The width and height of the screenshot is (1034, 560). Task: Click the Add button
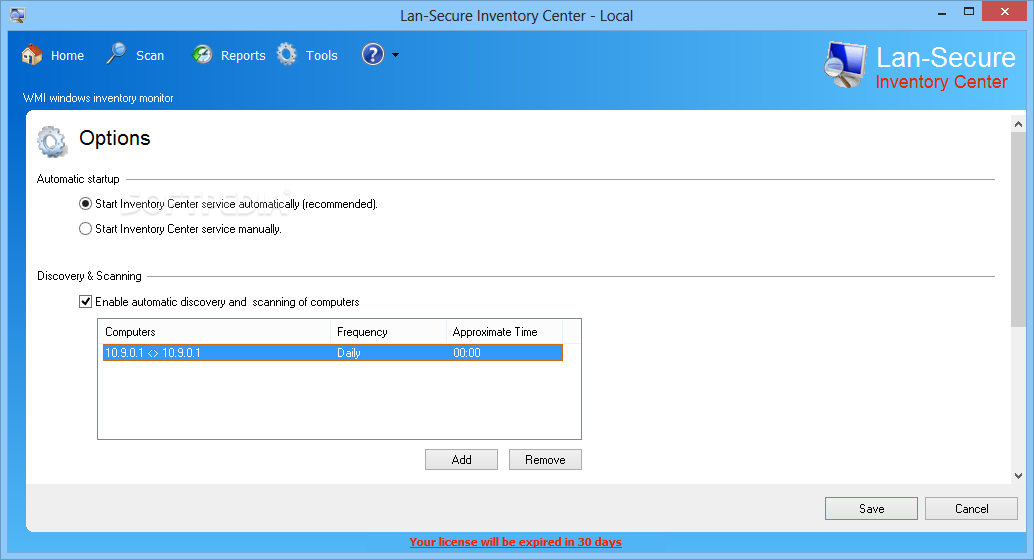point(462,460)
